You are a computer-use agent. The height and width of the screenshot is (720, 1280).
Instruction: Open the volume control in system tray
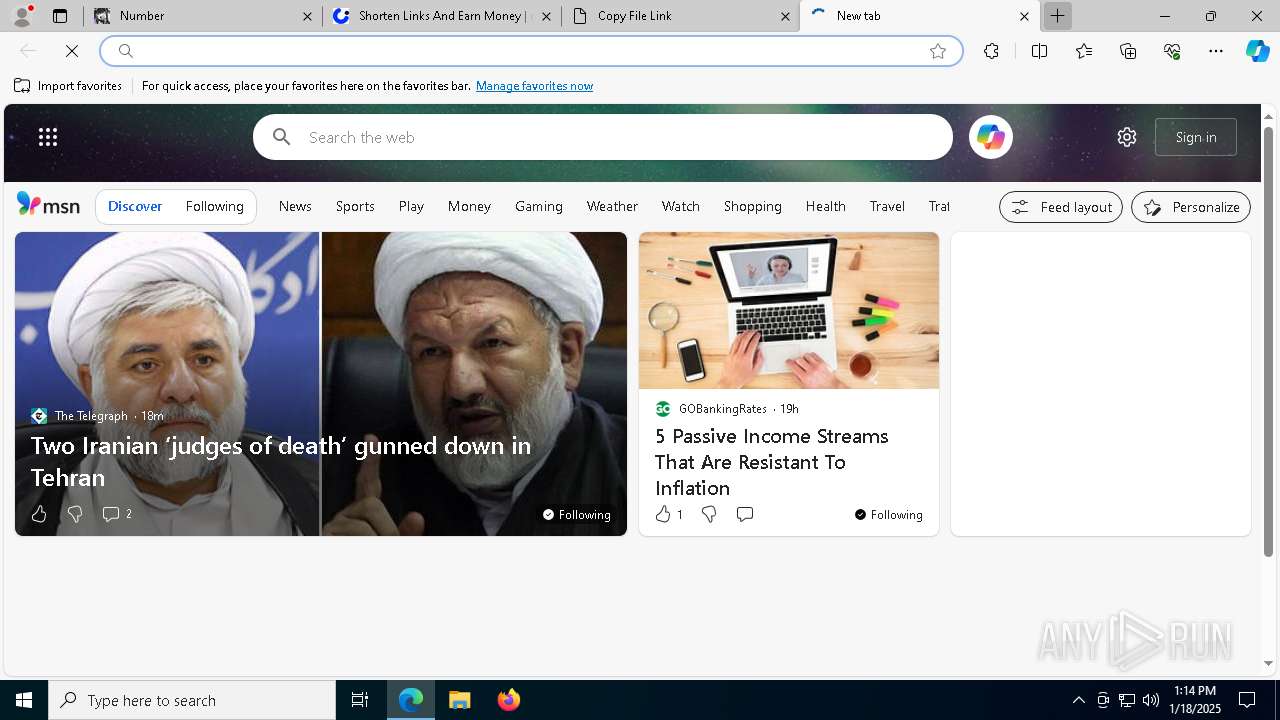pyautogui.click(x=1151, y=700)
